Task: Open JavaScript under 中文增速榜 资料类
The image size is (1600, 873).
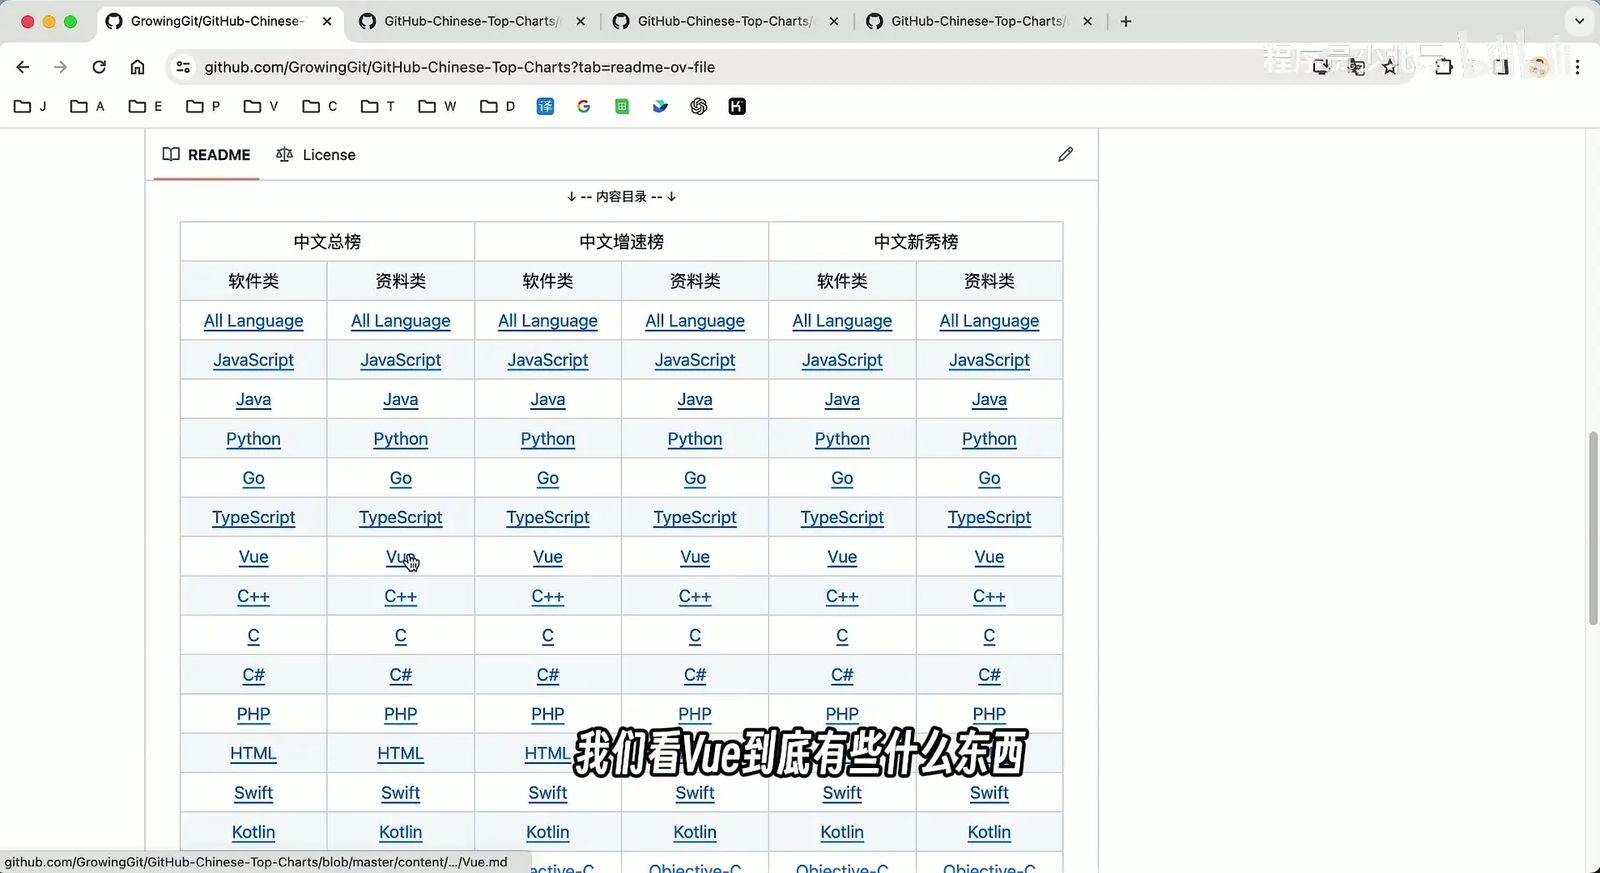Action: click(695, 360)
